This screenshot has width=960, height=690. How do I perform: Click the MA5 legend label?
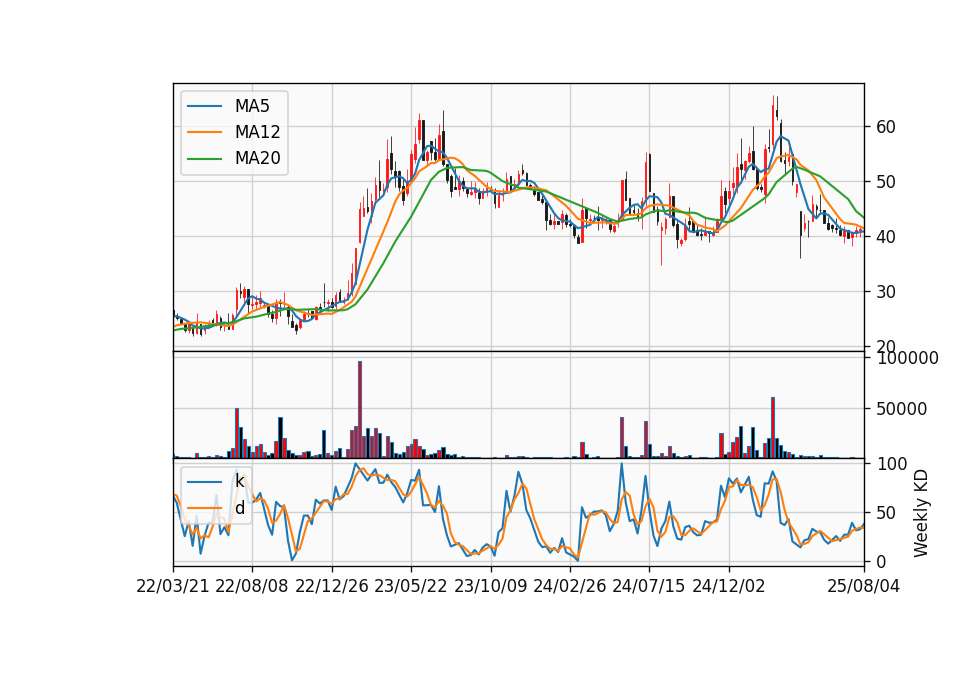point(252,106)
